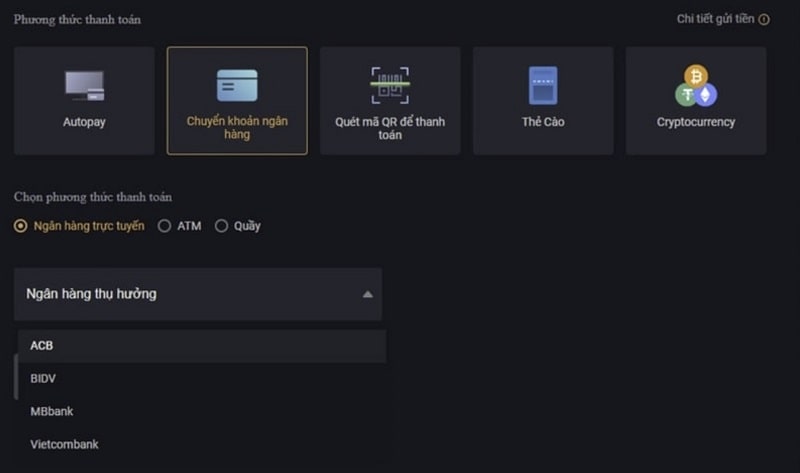This screenshot has width=800, height=473.
Task: Collapse the Ngân hàng thụ hưởng dropdown arrow
Action: (367, 294)
